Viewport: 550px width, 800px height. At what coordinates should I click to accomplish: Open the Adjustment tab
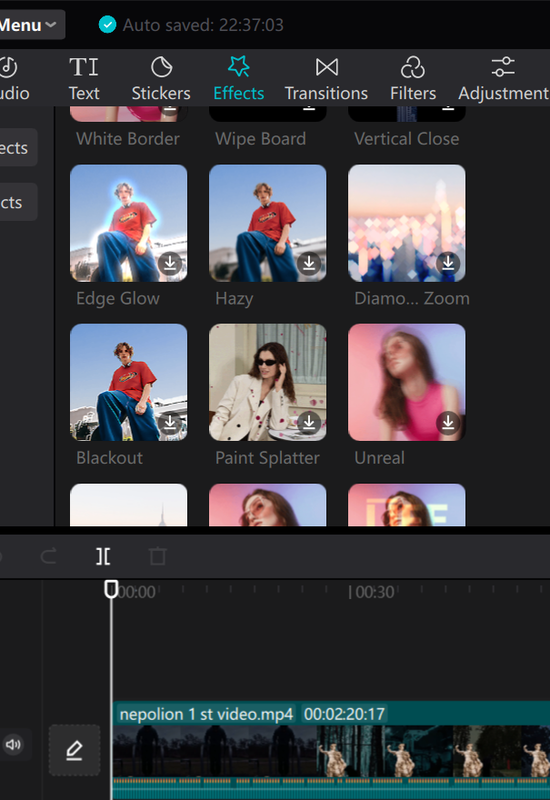click(504, 79)
